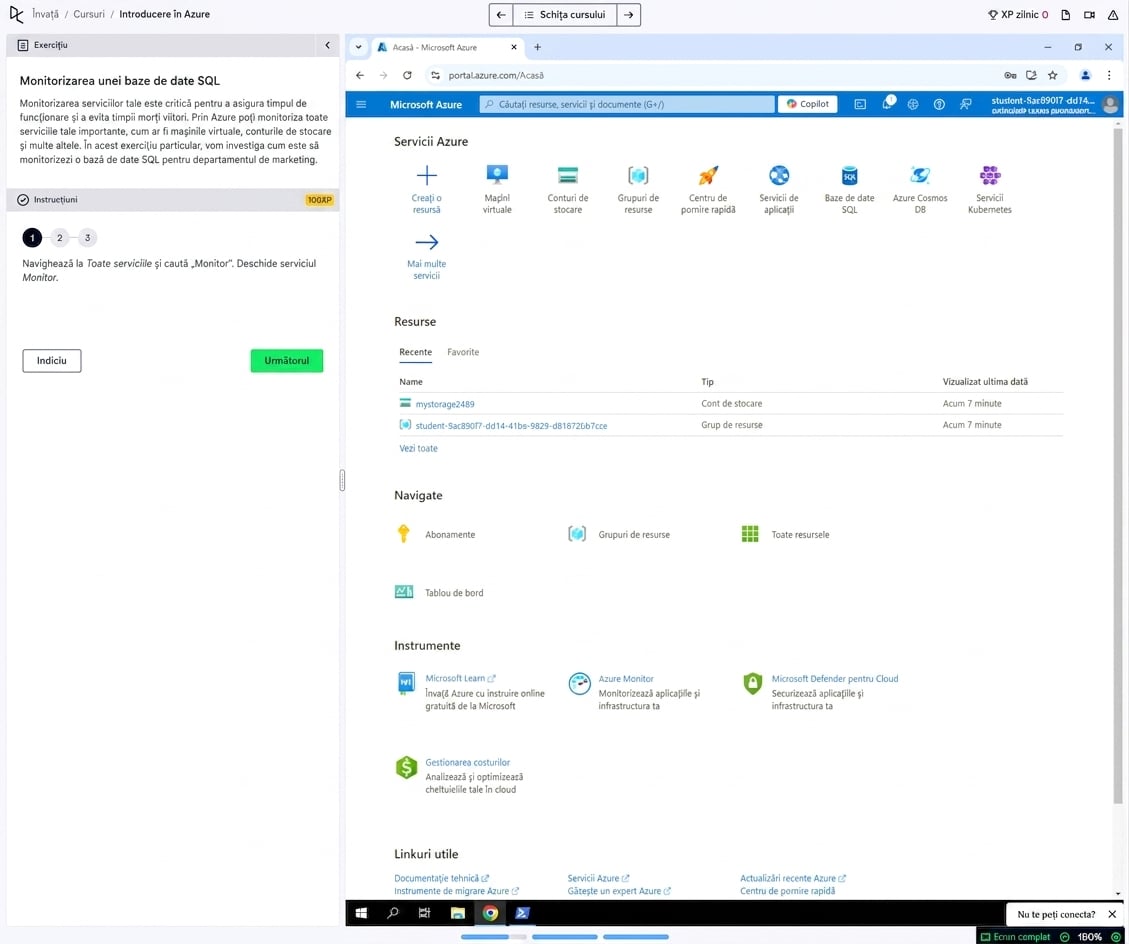1129x944 pixels.
Task: Open Servicii de aplicații icon
Action: coord(778,175)
